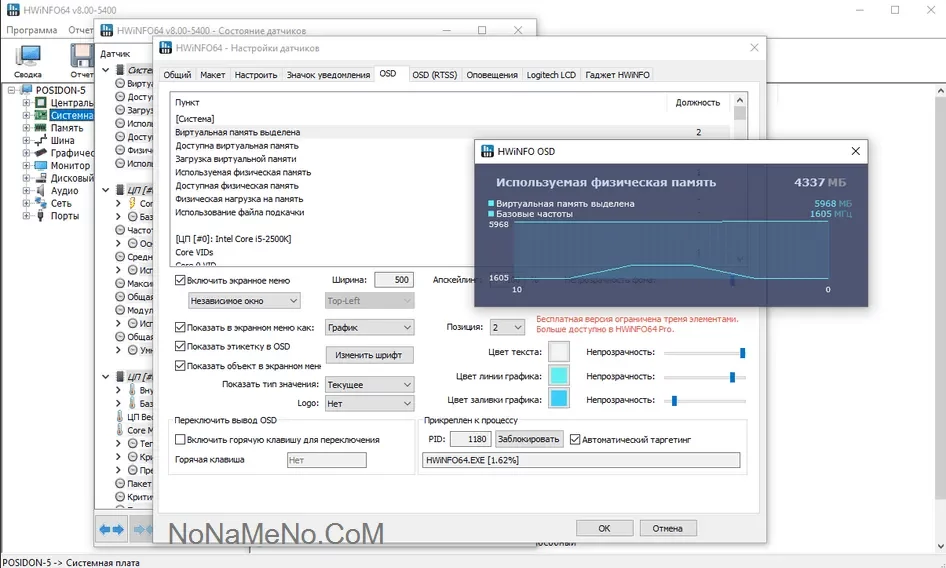
Task: Click the Аудио speaker icon in tree
Action: 41,191
